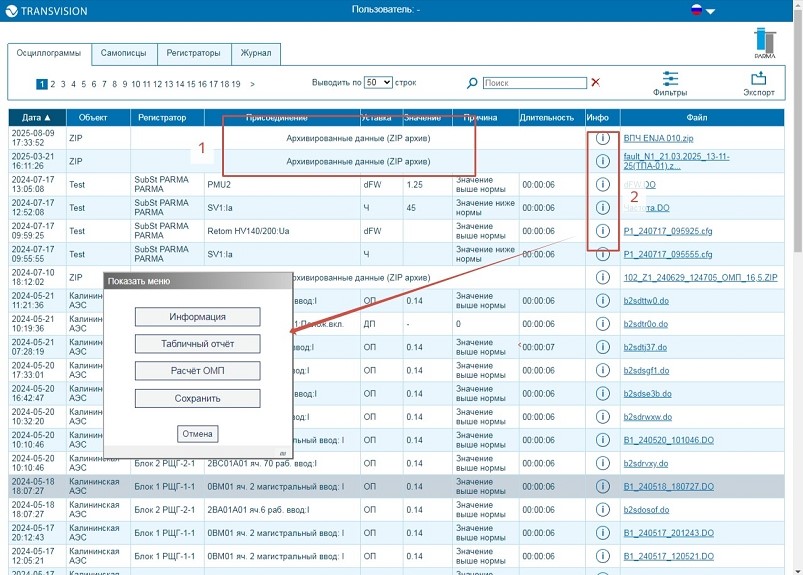Screen dimensions: 803x575
Task: Click Отмена in the popup menu
Action: coord(198,434)
